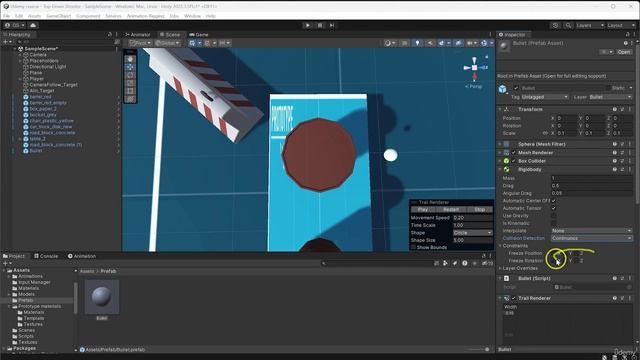Click Restart in Trail Renderer overlay

[451, 209]
